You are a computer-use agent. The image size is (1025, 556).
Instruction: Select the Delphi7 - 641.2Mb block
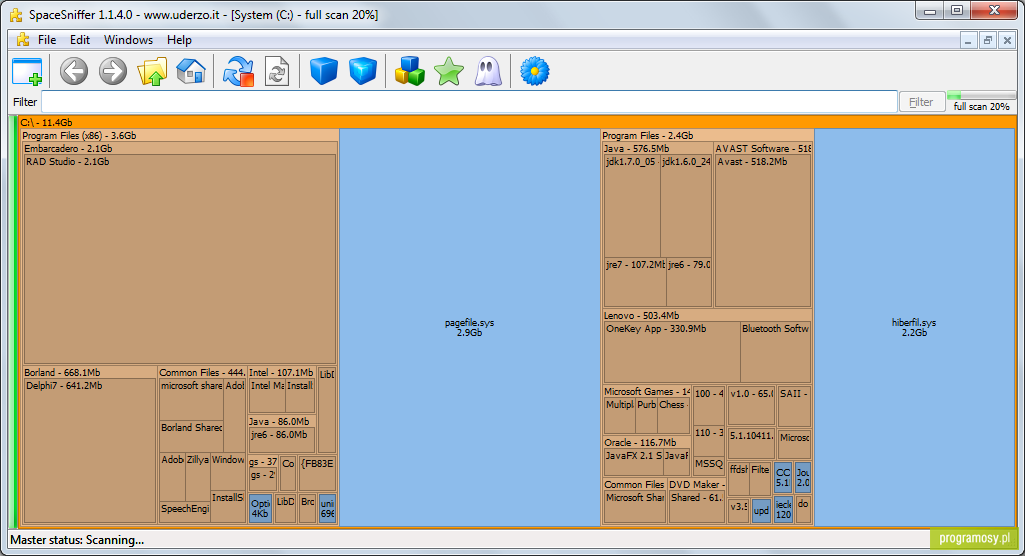(x=90, y=450)
